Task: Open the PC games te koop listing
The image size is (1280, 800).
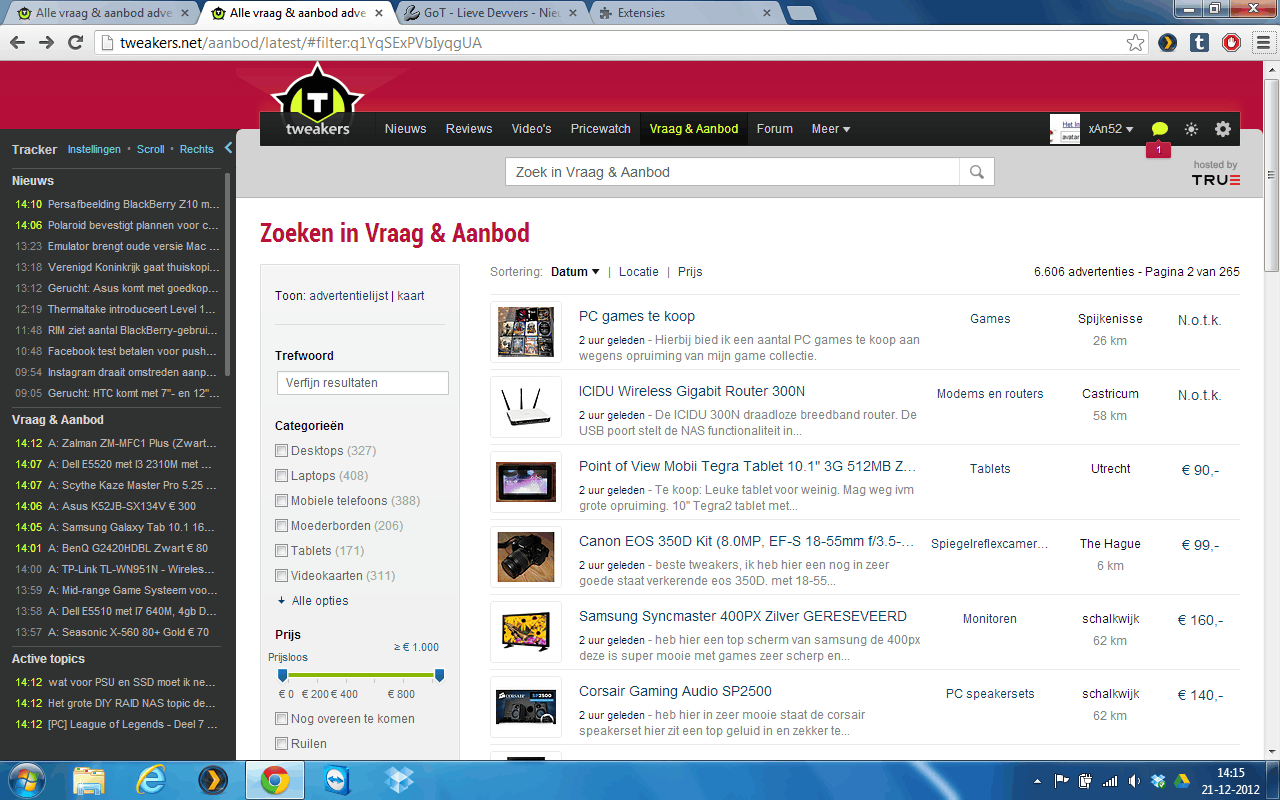Action: 637,316
